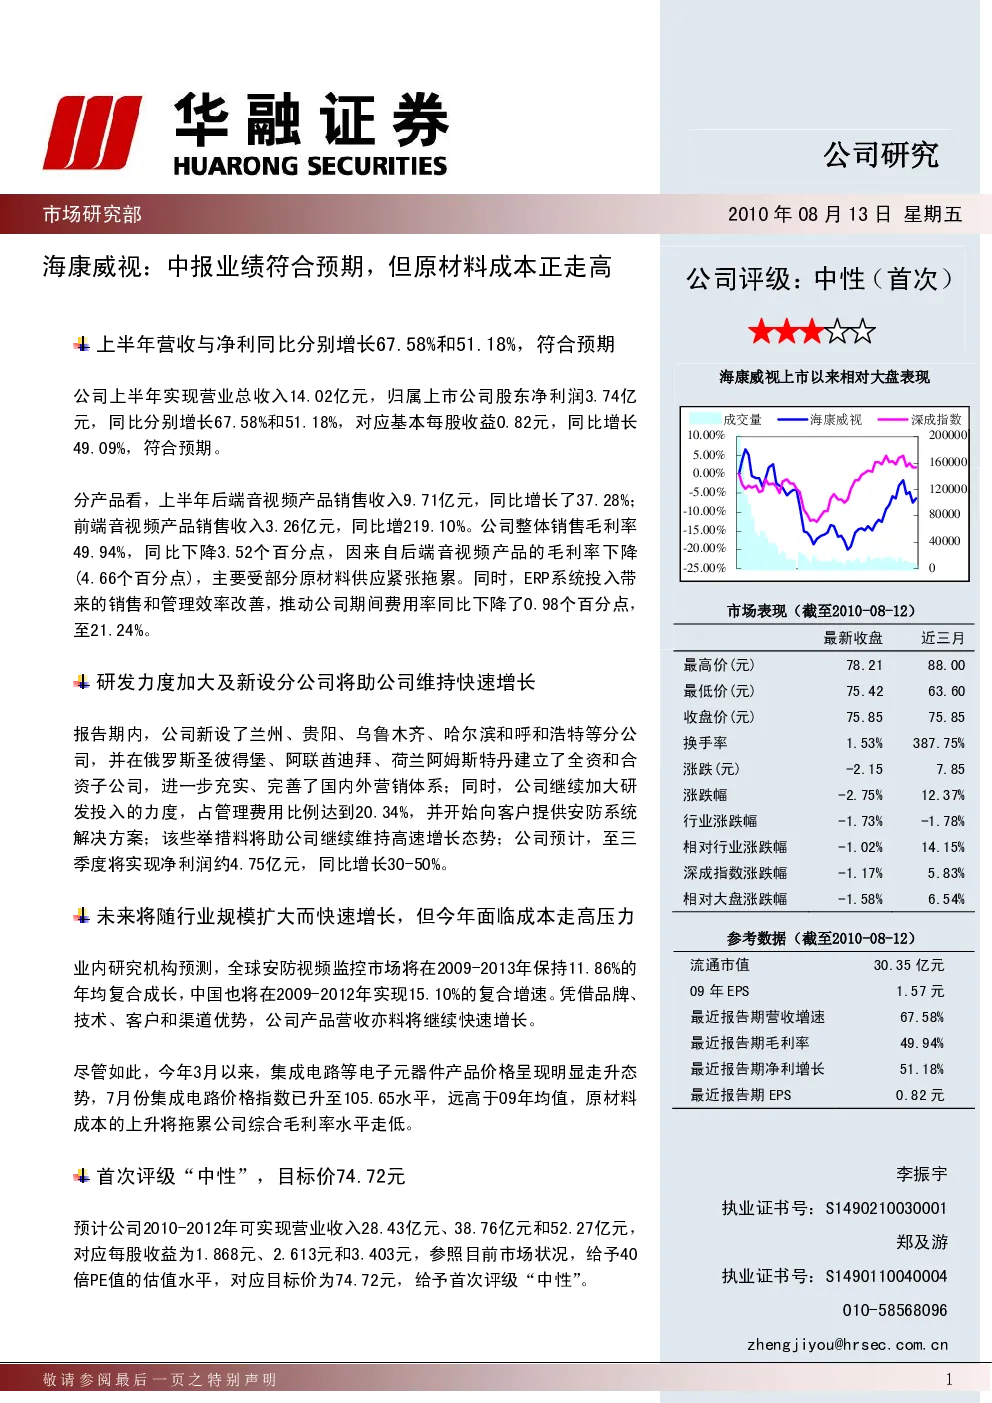Click the value 88.00
Image resolution: width=992 pixels, height=1403 pixels.
pos(946,665)
